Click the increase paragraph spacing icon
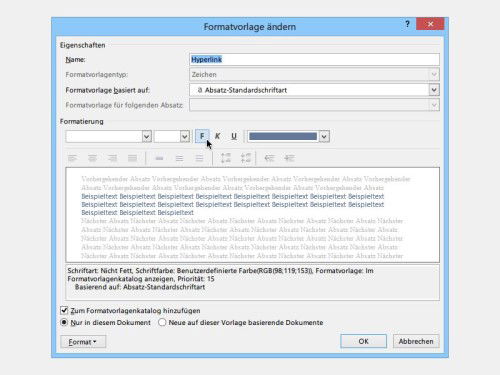Image resolution: width=500 pixels, height=375 pixels. click(x=226, y=158)
